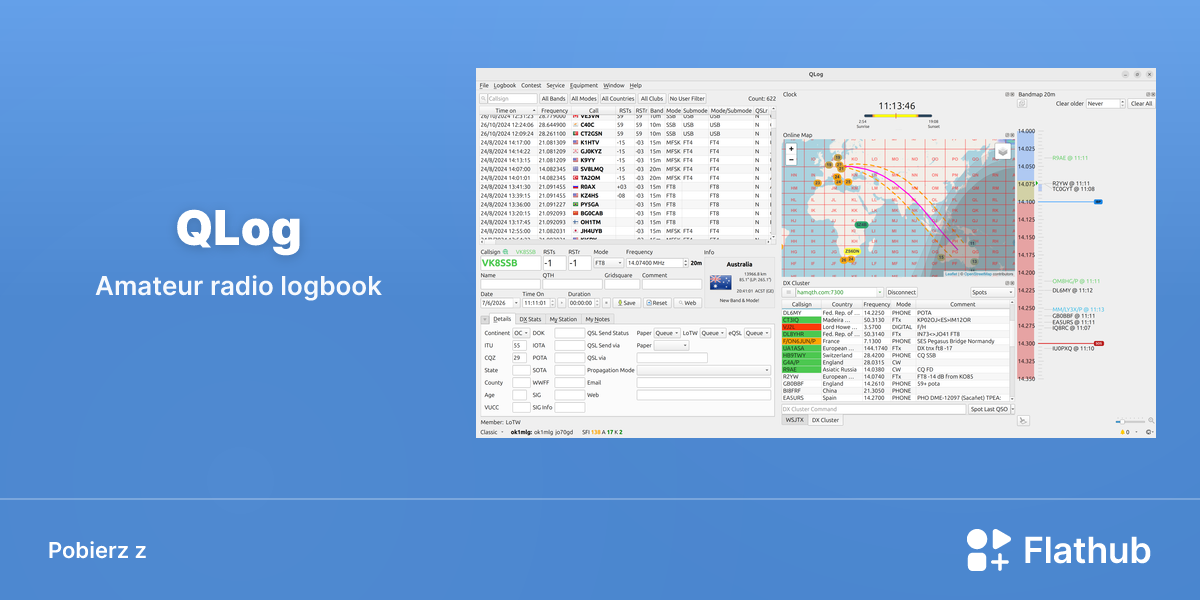The image size is (1200, 600).
Task: Click the bandmap icon beside Clear older
Action: (1023, 103)
